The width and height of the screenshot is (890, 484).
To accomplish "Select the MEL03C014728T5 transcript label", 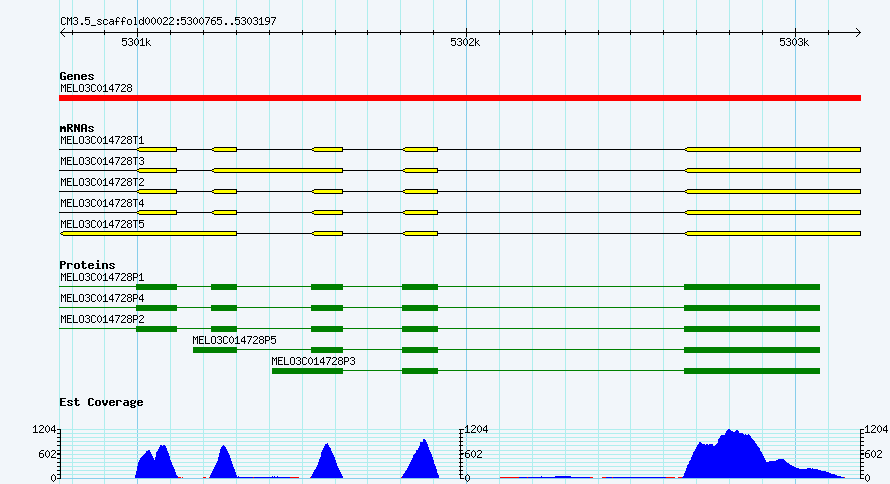I will tap(102, 224).
